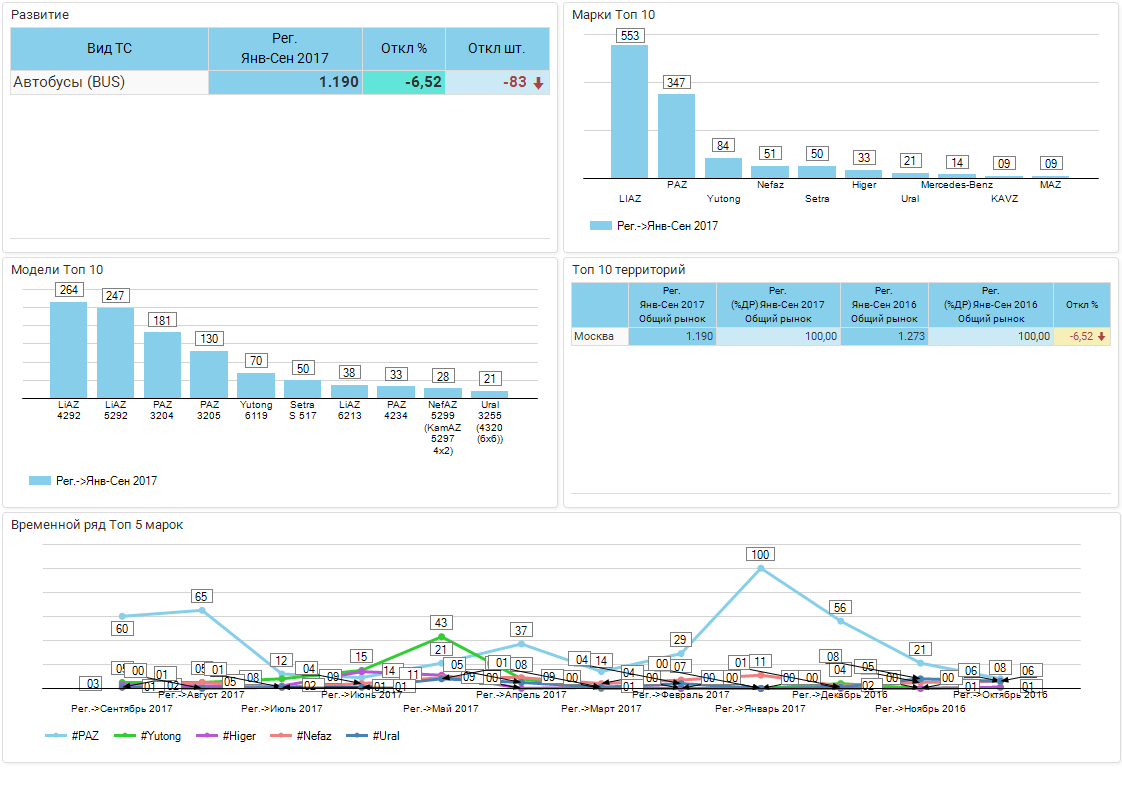The width and height of the screenshot is (1122, 793).
Task: Select the Yutong 6119 model bar
Action: pos(255,386)
